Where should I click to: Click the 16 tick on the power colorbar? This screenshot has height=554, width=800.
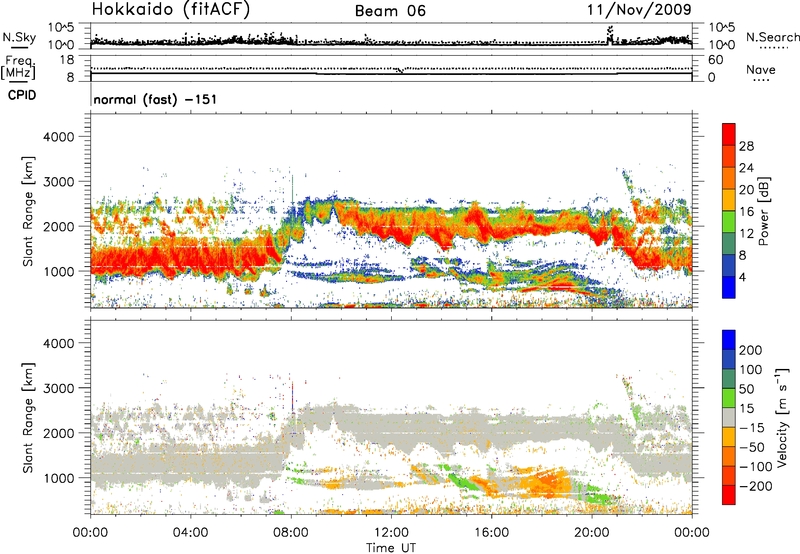(x=746, y=212)
